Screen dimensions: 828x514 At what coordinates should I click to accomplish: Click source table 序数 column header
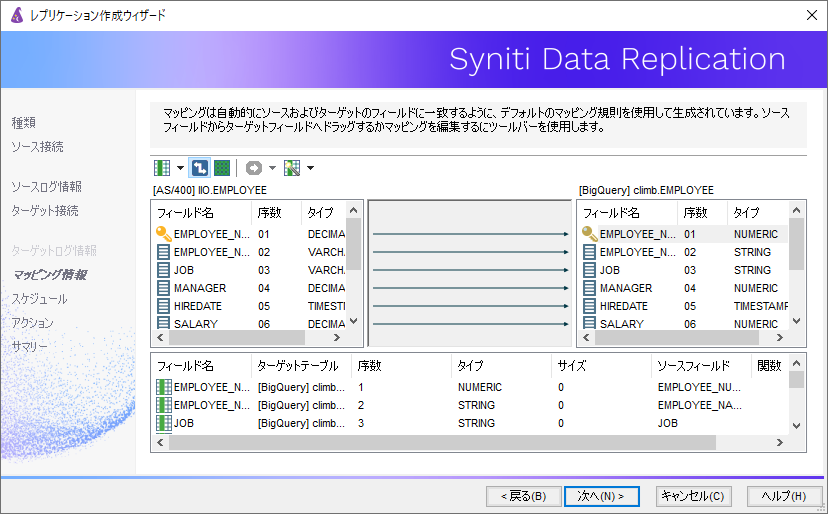coord(277,213)
